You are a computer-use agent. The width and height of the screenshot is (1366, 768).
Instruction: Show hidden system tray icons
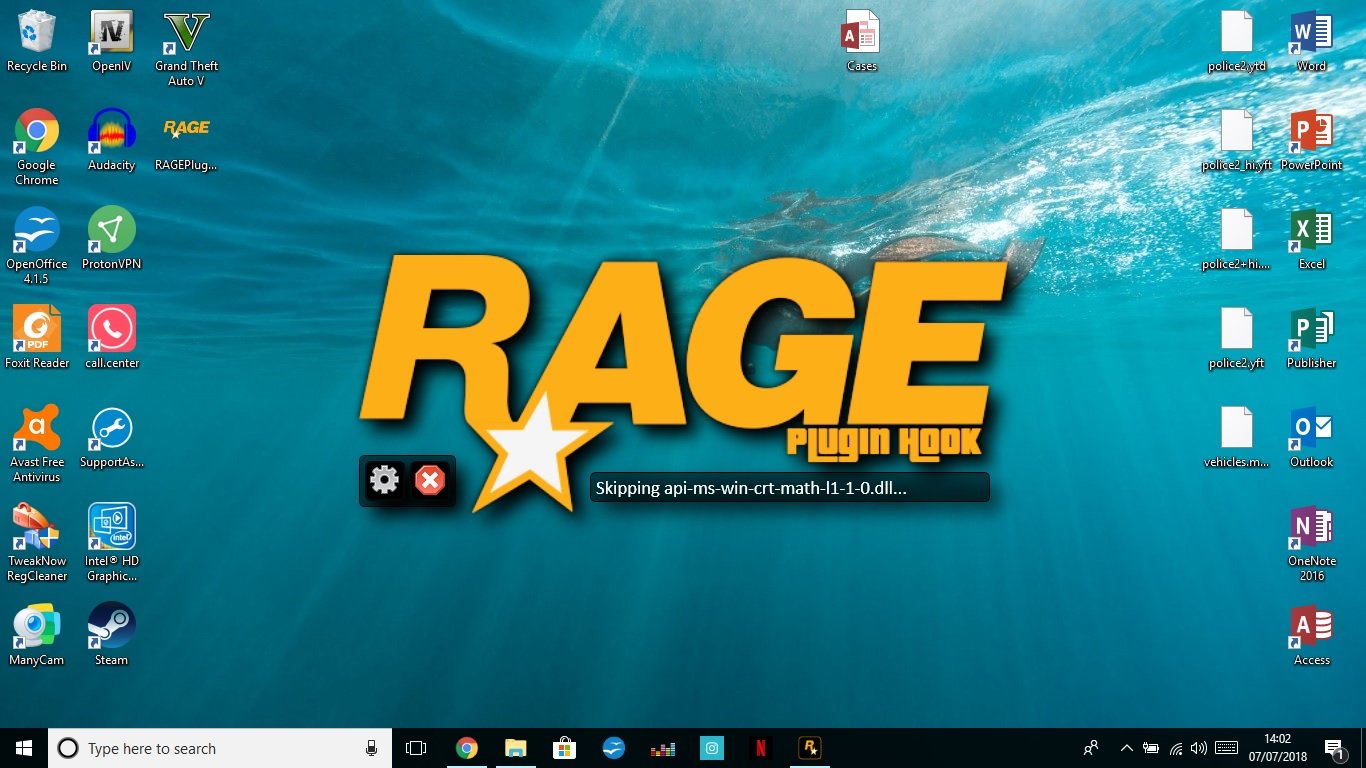[1126, 748]
